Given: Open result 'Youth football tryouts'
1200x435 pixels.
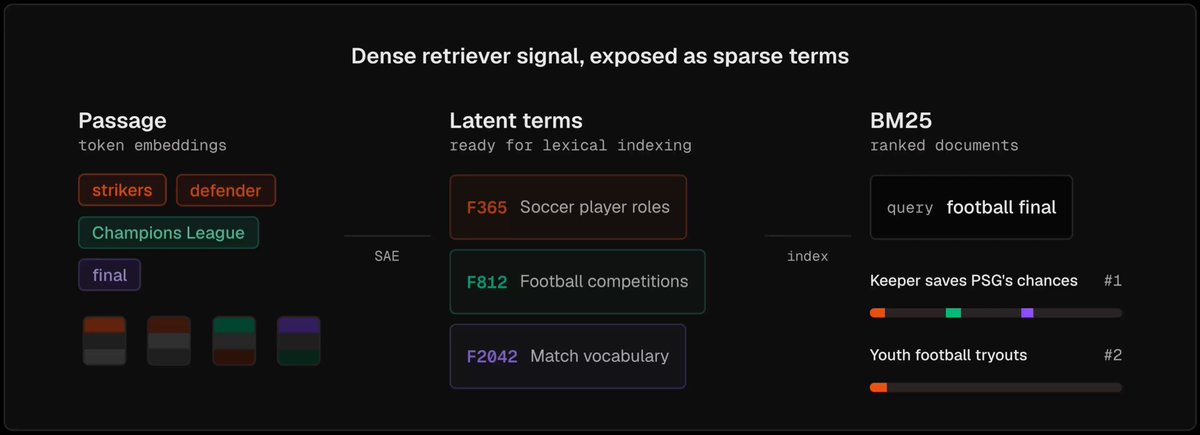Looking at the screenshot, I should [x=948, y=355].
